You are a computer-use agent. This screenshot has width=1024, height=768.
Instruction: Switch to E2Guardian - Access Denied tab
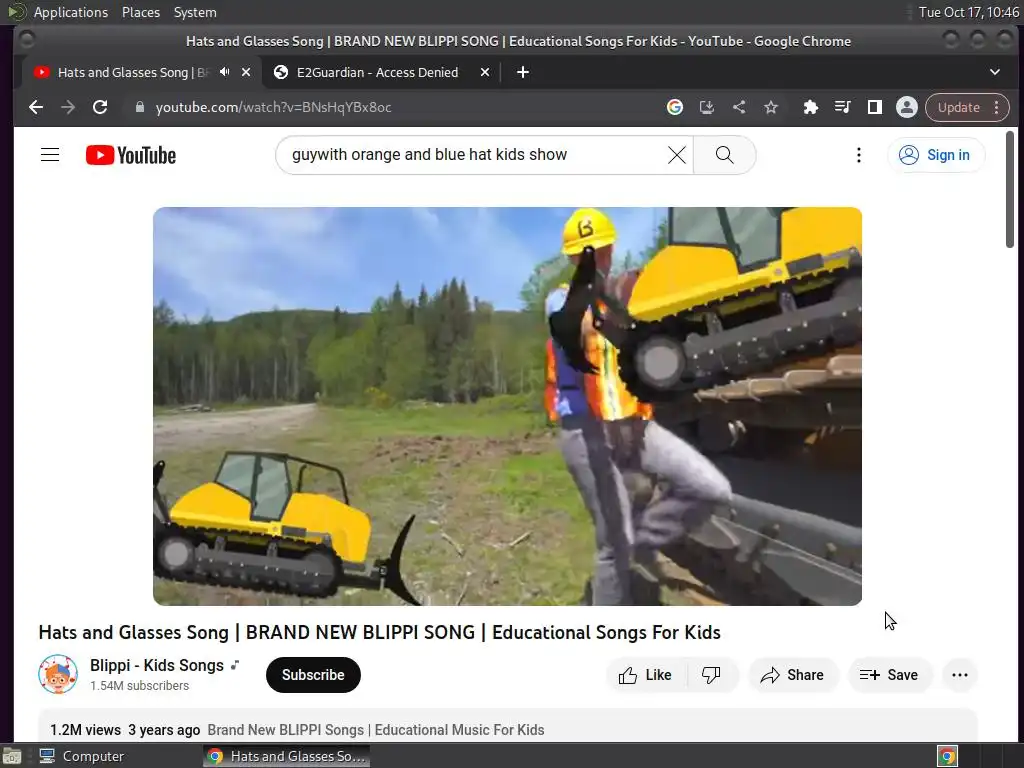[377, 72]
